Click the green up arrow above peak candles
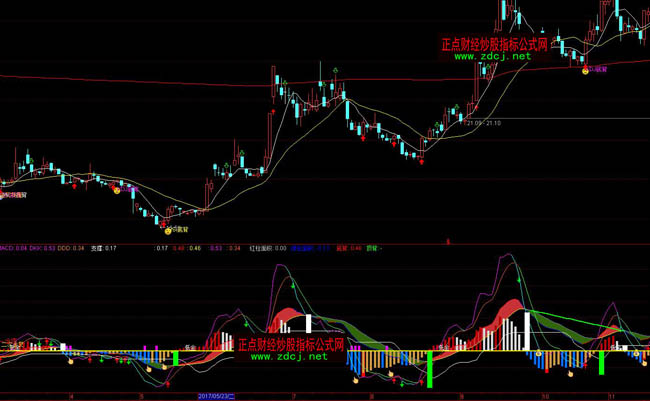 (336, 70)
